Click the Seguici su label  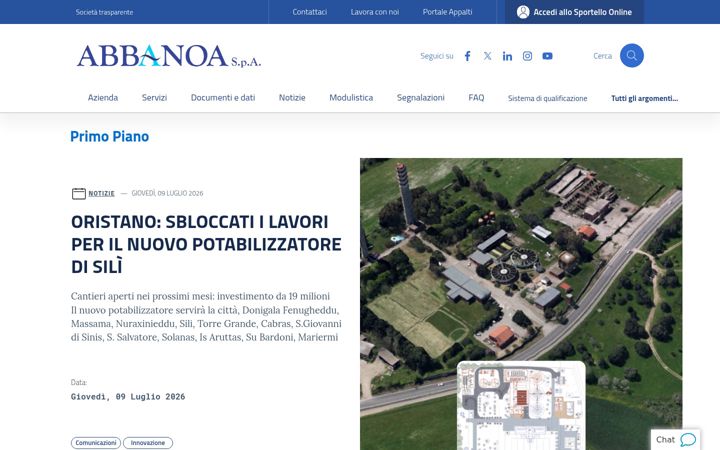point(437,56)
